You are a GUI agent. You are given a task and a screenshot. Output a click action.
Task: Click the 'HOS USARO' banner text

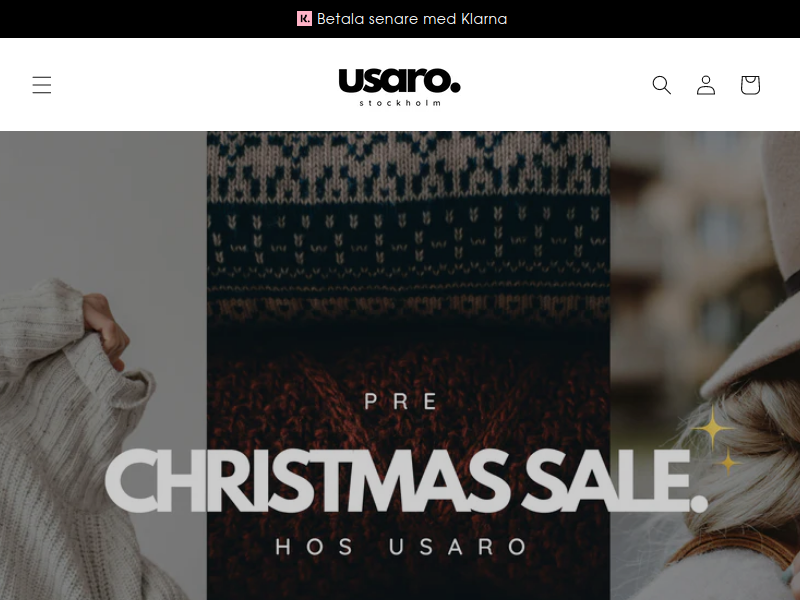[x=401, y=547]
